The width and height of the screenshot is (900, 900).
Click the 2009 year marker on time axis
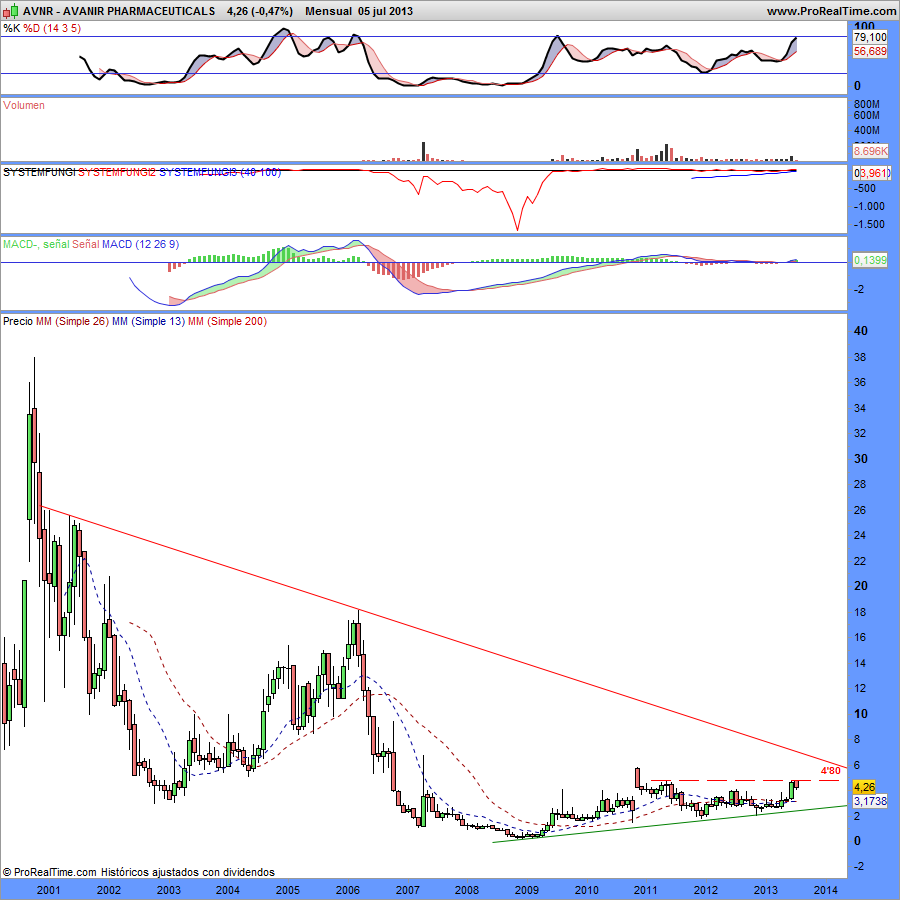(x=526, y=890)
